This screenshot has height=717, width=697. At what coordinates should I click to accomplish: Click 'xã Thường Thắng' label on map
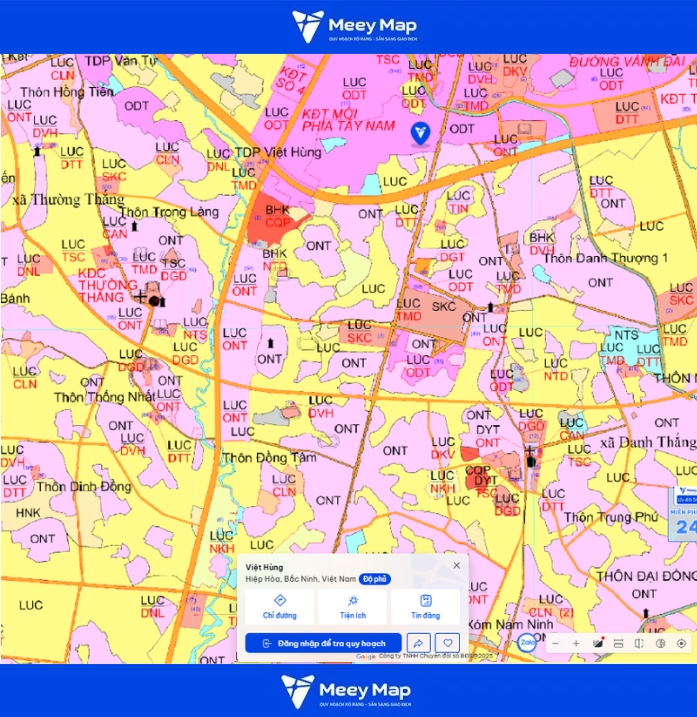click(x=69, y=200)
